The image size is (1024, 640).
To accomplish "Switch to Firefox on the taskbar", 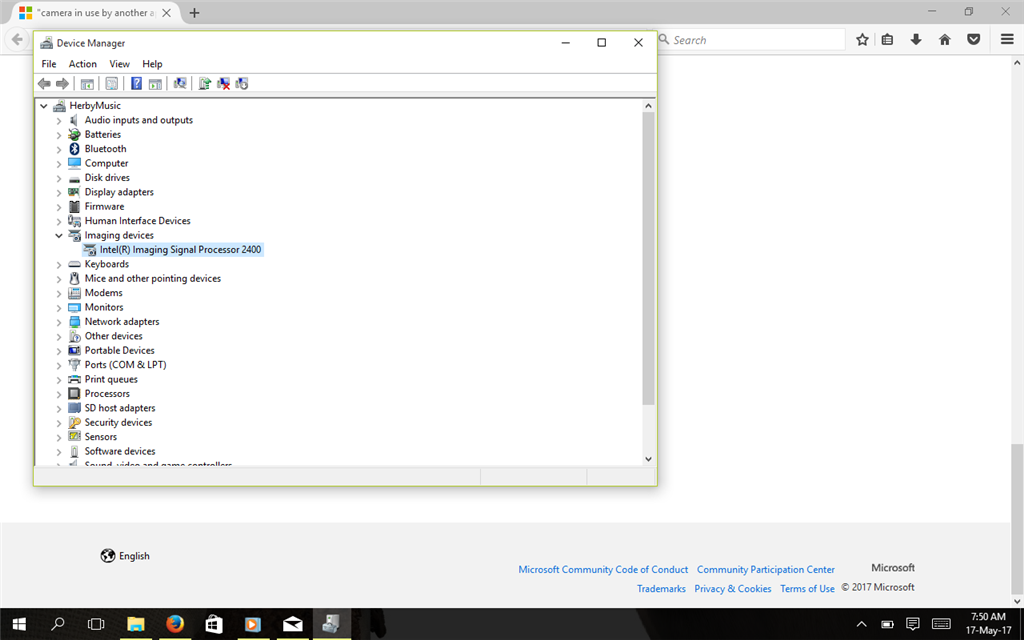I will click(175, 624).
